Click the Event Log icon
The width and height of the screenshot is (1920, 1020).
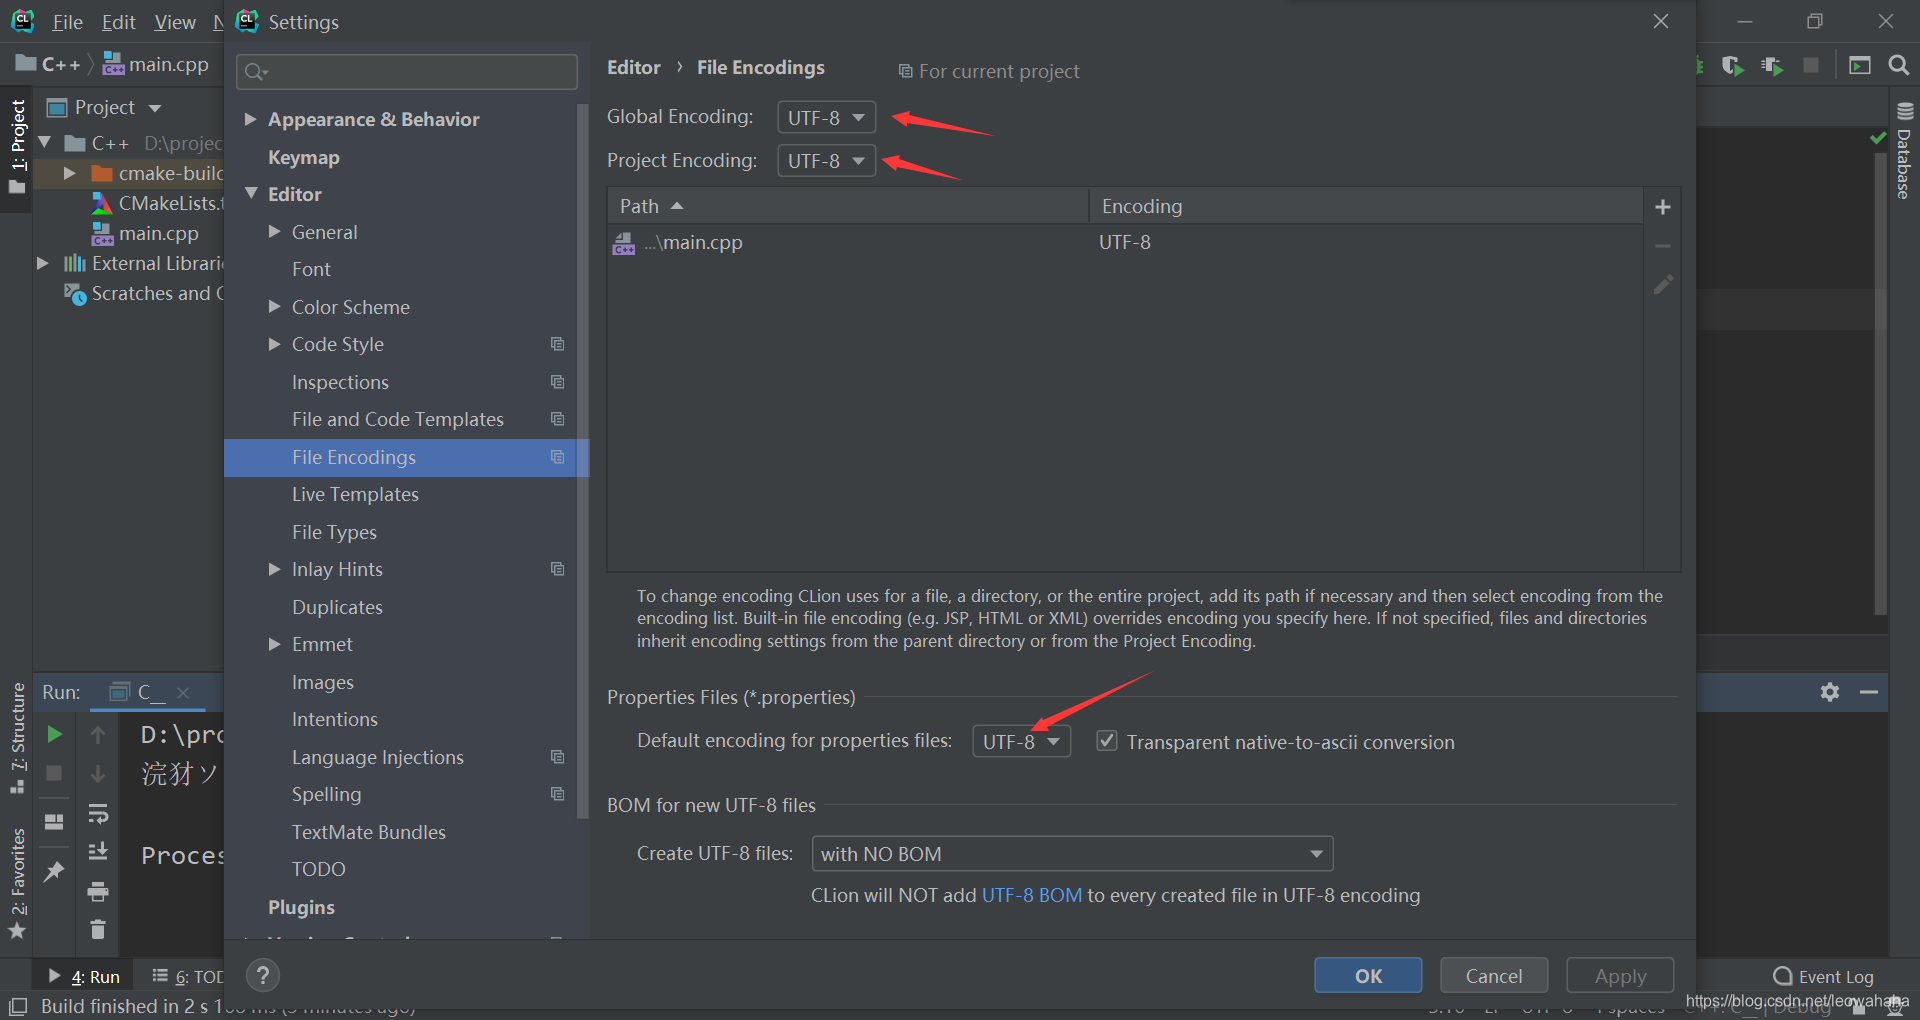[x=1782, y=976]
